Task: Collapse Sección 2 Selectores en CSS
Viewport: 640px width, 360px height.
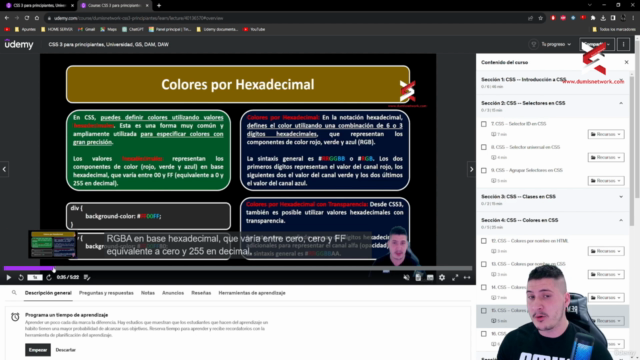Action: 621,103
